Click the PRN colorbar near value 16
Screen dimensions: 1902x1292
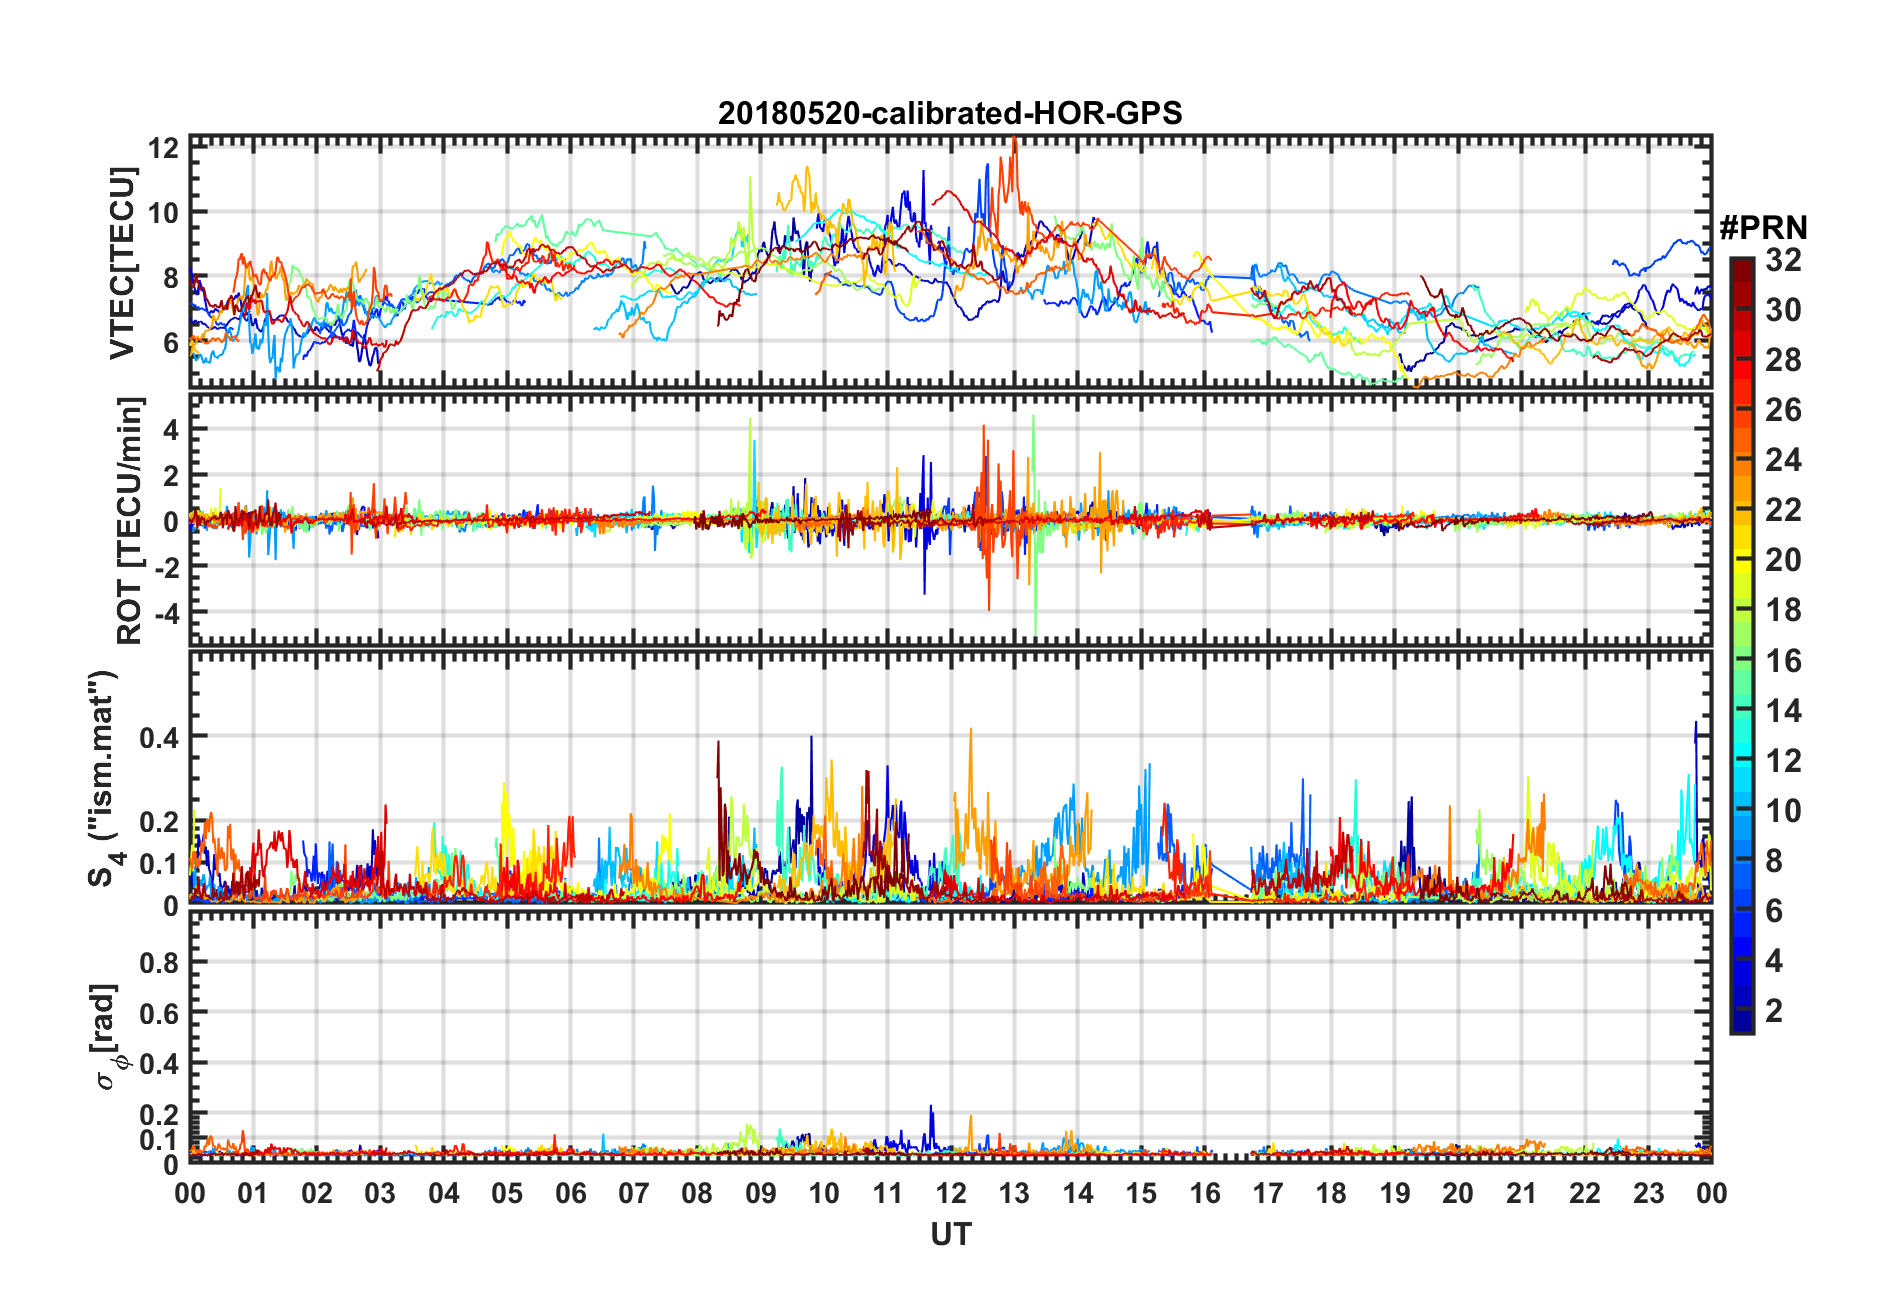pos(1742,660)
